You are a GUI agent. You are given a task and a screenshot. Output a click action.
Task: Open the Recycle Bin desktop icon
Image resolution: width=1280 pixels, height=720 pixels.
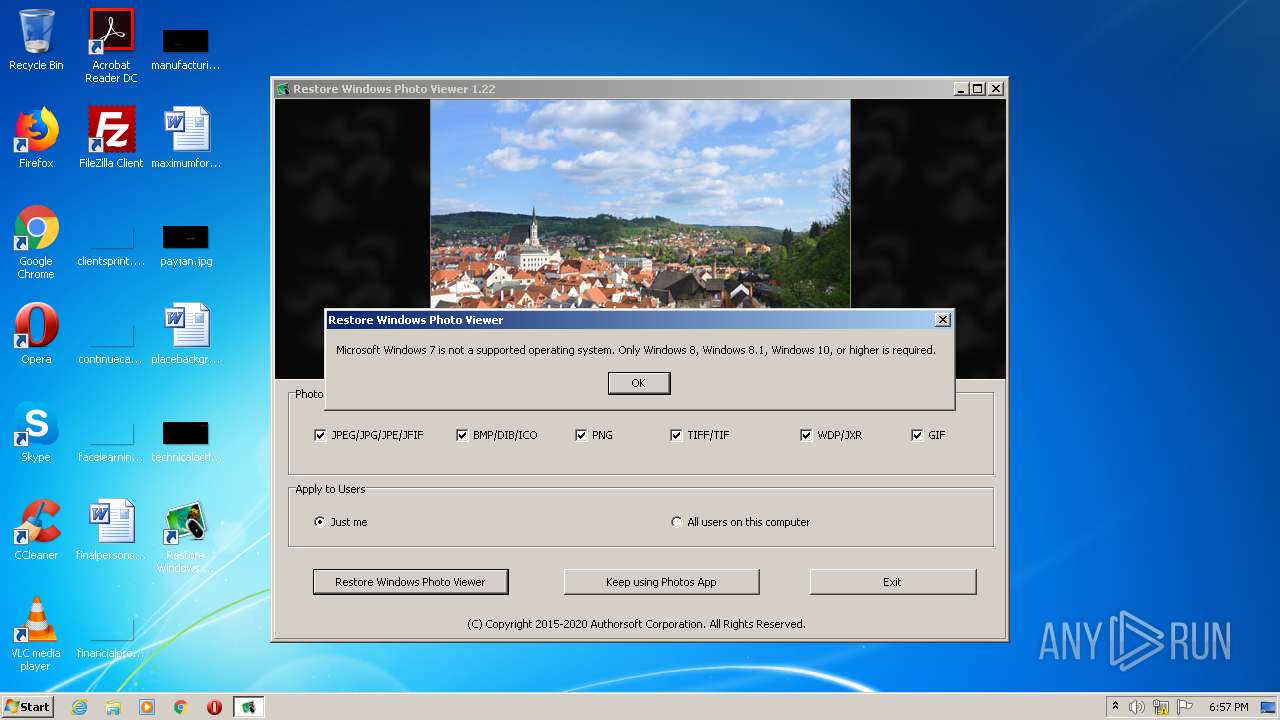[36, 40]
